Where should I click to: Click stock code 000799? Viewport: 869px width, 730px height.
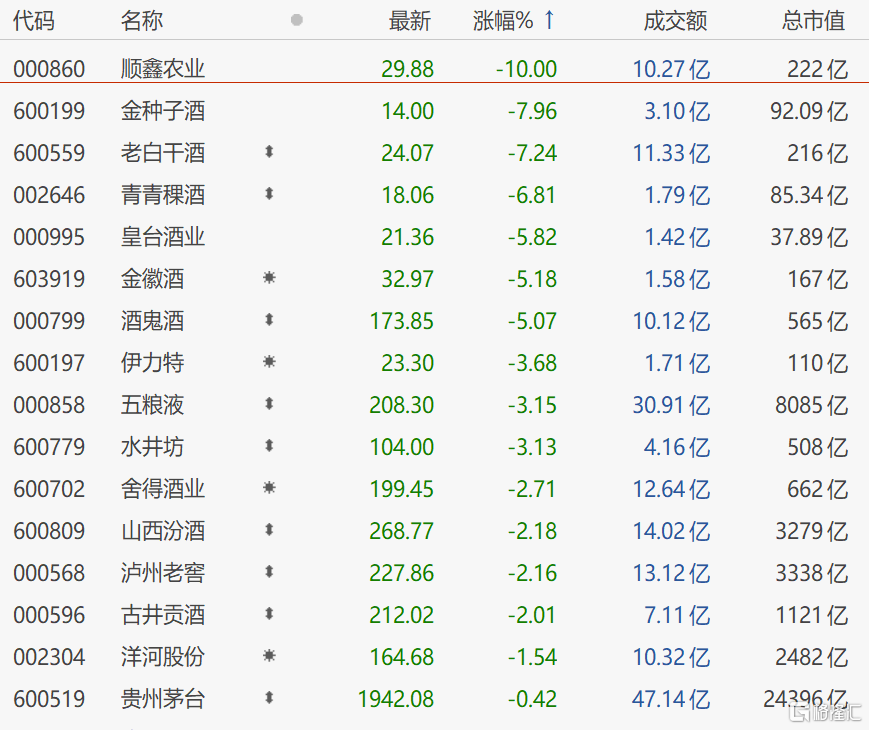(49, 321)
